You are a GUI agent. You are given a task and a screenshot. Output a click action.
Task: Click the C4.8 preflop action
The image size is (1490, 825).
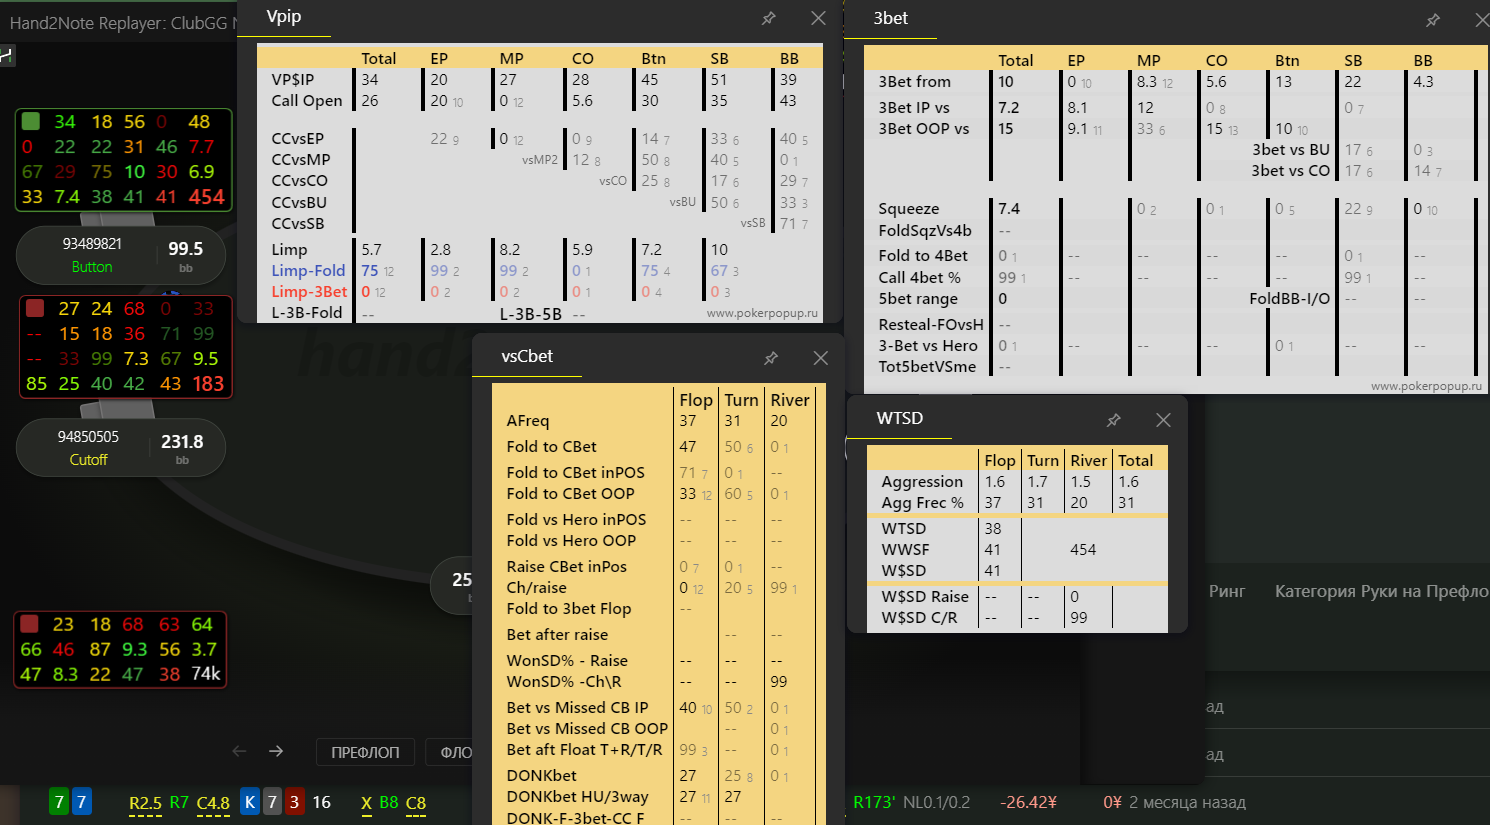point(213,803)
